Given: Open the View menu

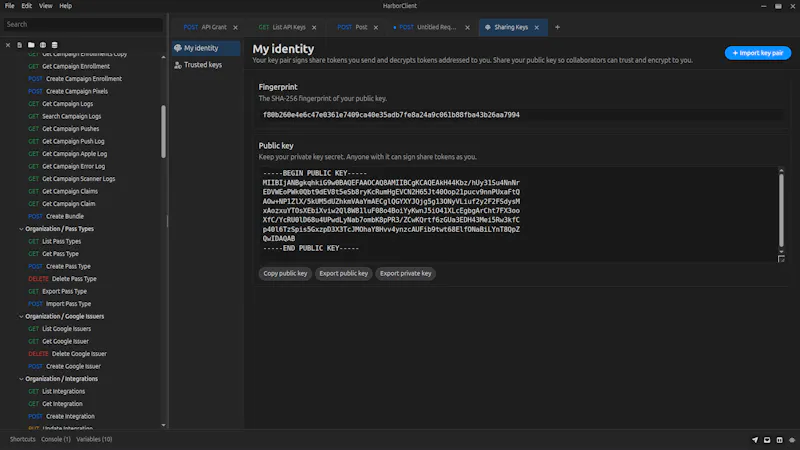Looking at the screenshot, I should click(x=45, y=6).
